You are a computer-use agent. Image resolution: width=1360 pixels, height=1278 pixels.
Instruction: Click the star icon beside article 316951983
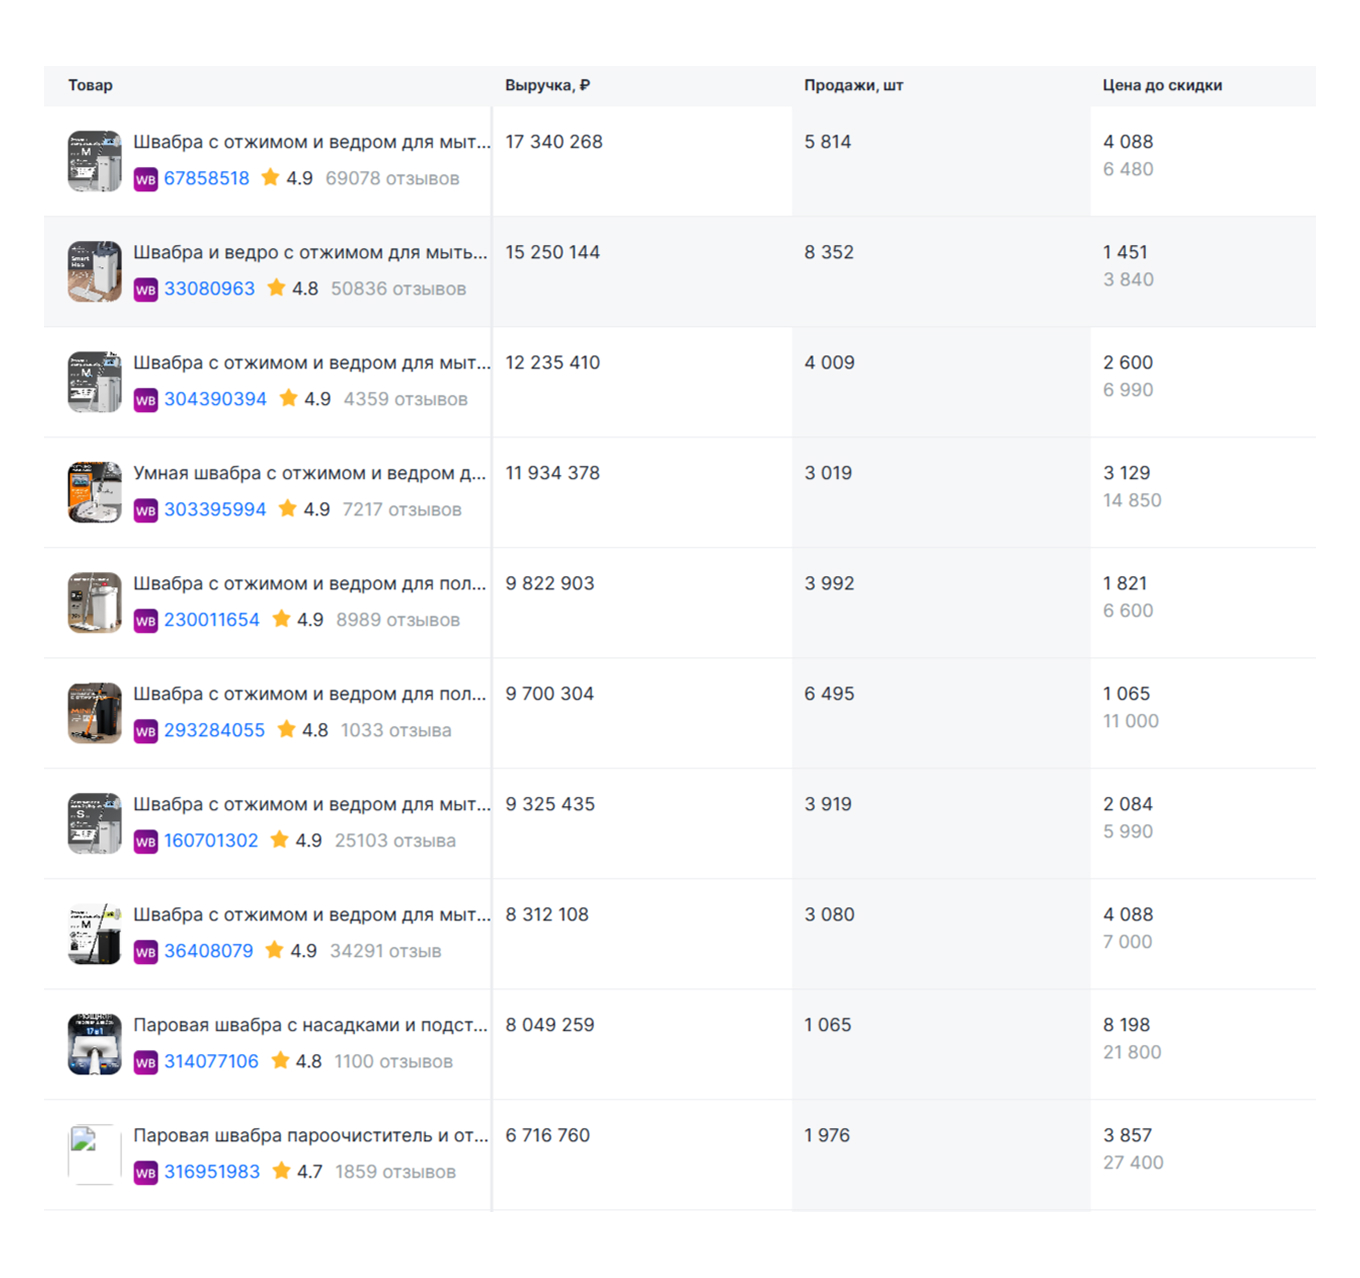coord(281,1171)
